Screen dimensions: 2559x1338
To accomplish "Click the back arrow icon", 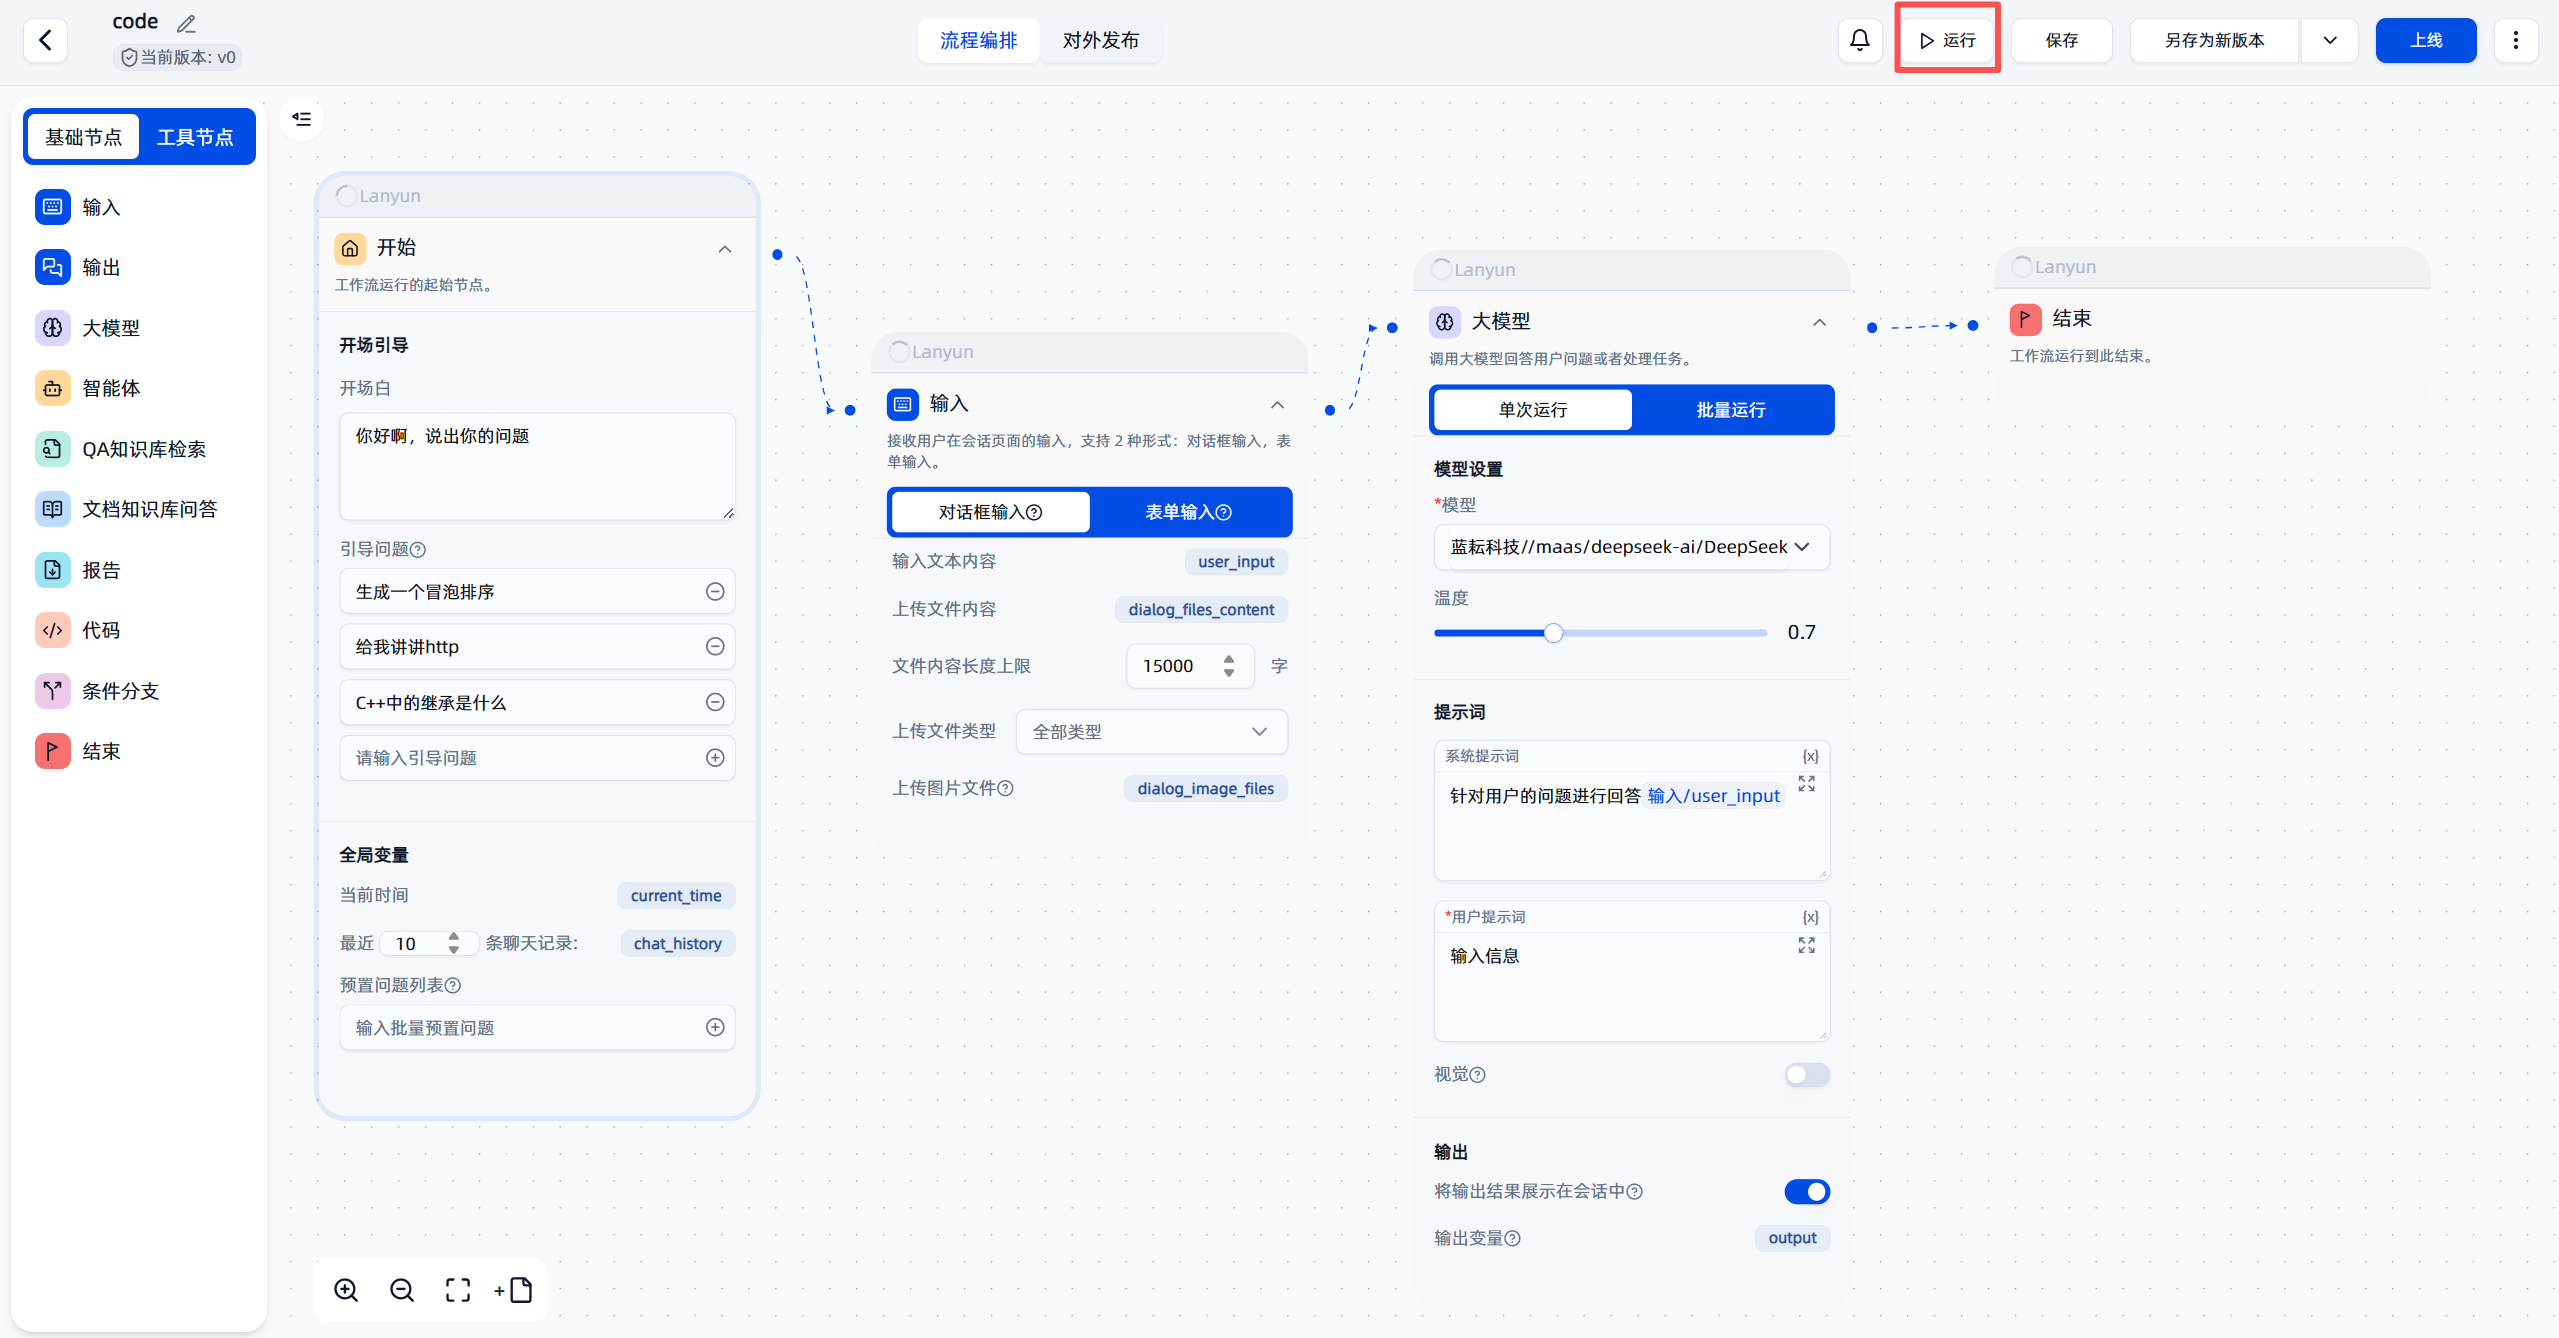I will pyautogui.click(x=45, y=40).
